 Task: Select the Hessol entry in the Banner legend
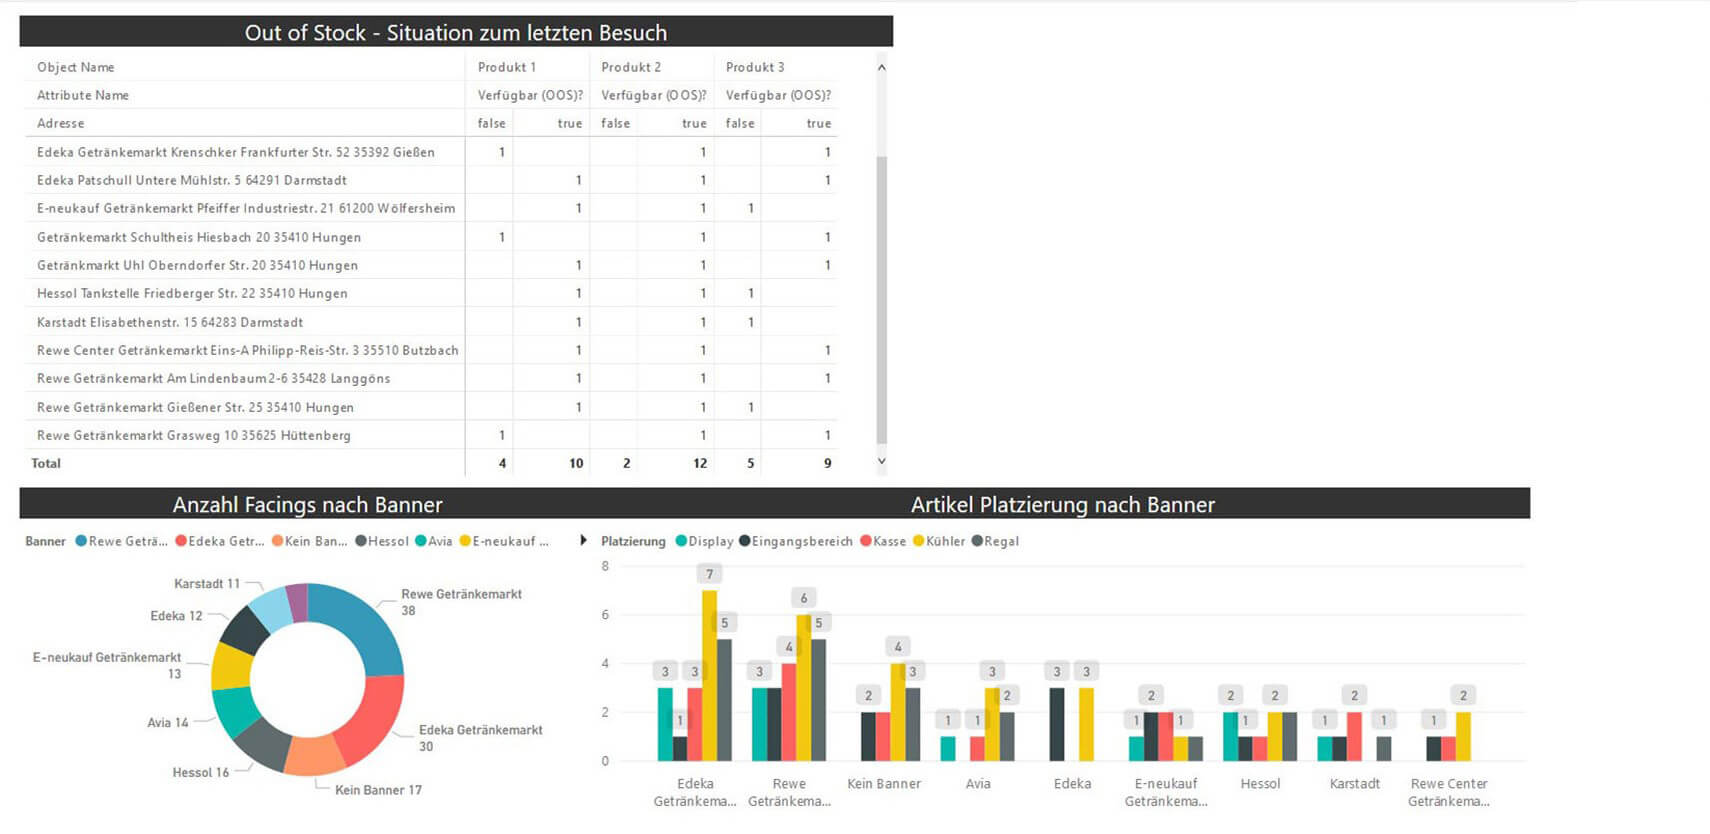[381, 542]
